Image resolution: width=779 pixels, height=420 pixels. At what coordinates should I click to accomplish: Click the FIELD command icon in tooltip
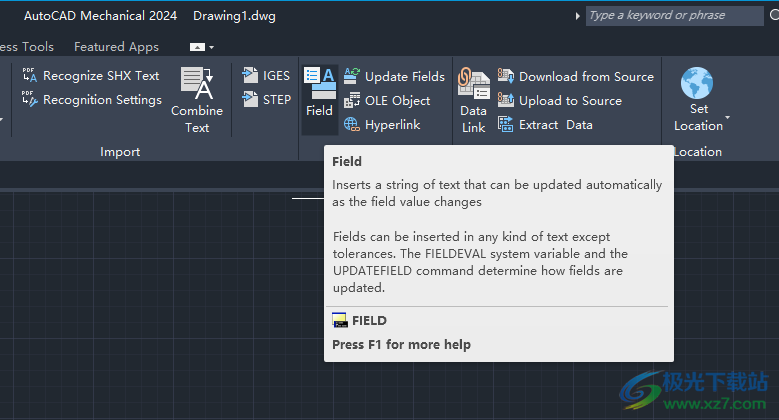(339, 320)
